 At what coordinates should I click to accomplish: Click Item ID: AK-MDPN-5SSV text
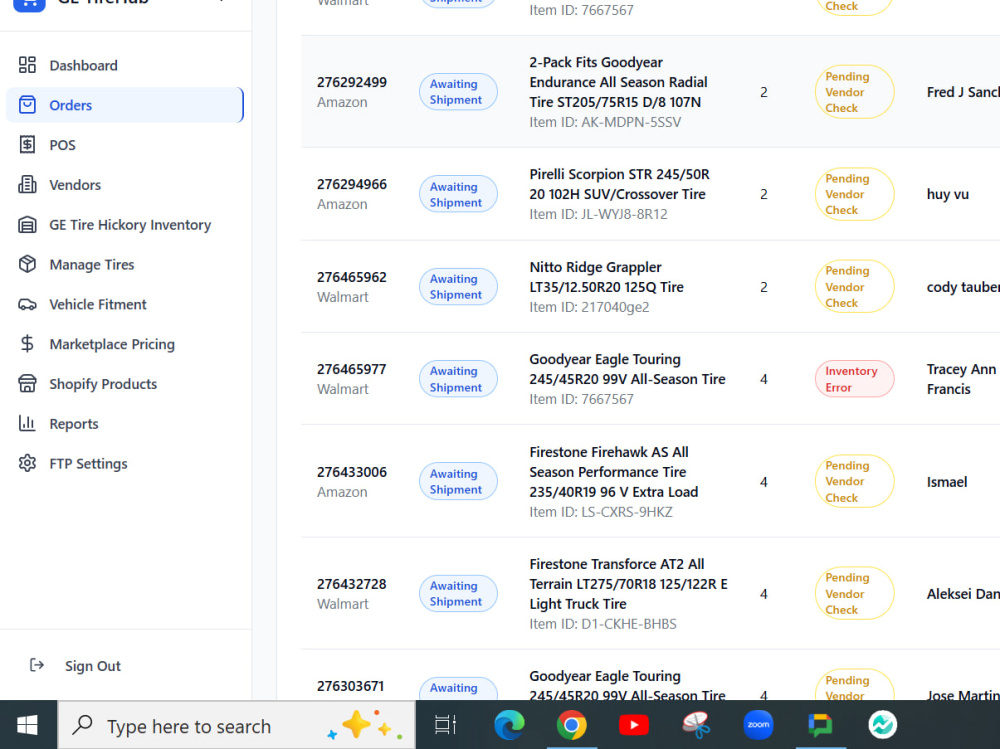pos(605,122)
